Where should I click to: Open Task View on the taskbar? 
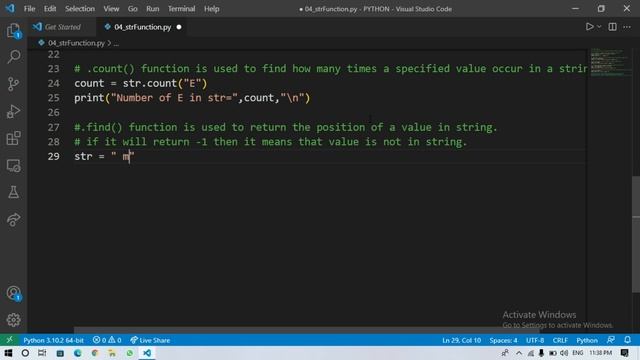42,353
